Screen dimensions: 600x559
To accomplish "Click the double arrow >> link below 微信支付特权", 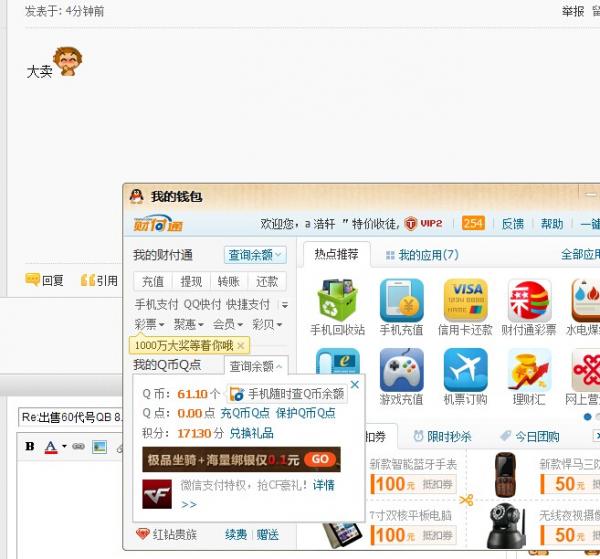I will pos(189,505).
